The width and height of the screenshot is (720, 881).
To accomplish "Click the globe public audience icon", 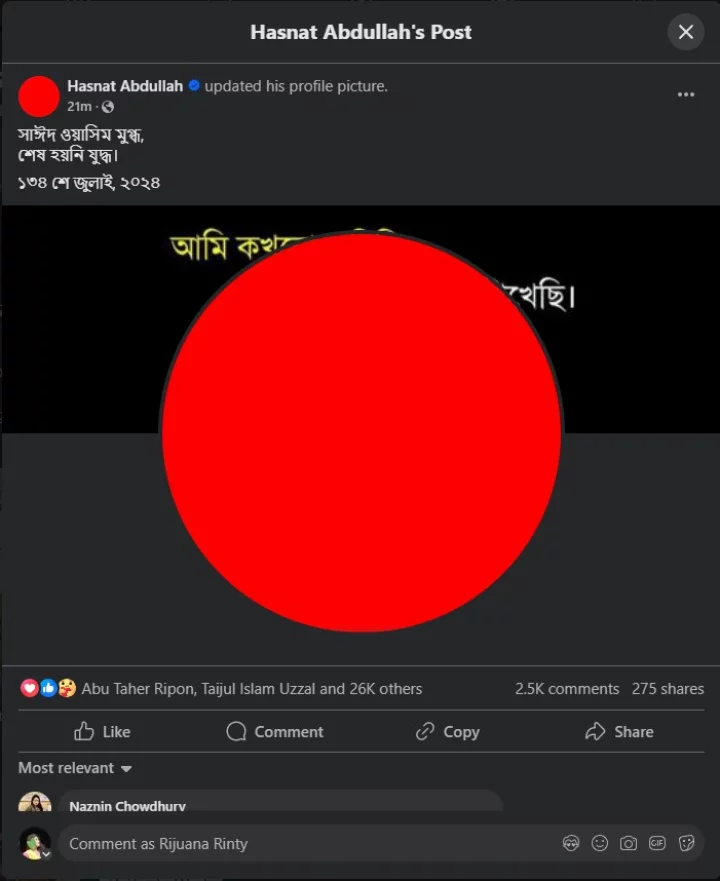I will pos(107,107).
